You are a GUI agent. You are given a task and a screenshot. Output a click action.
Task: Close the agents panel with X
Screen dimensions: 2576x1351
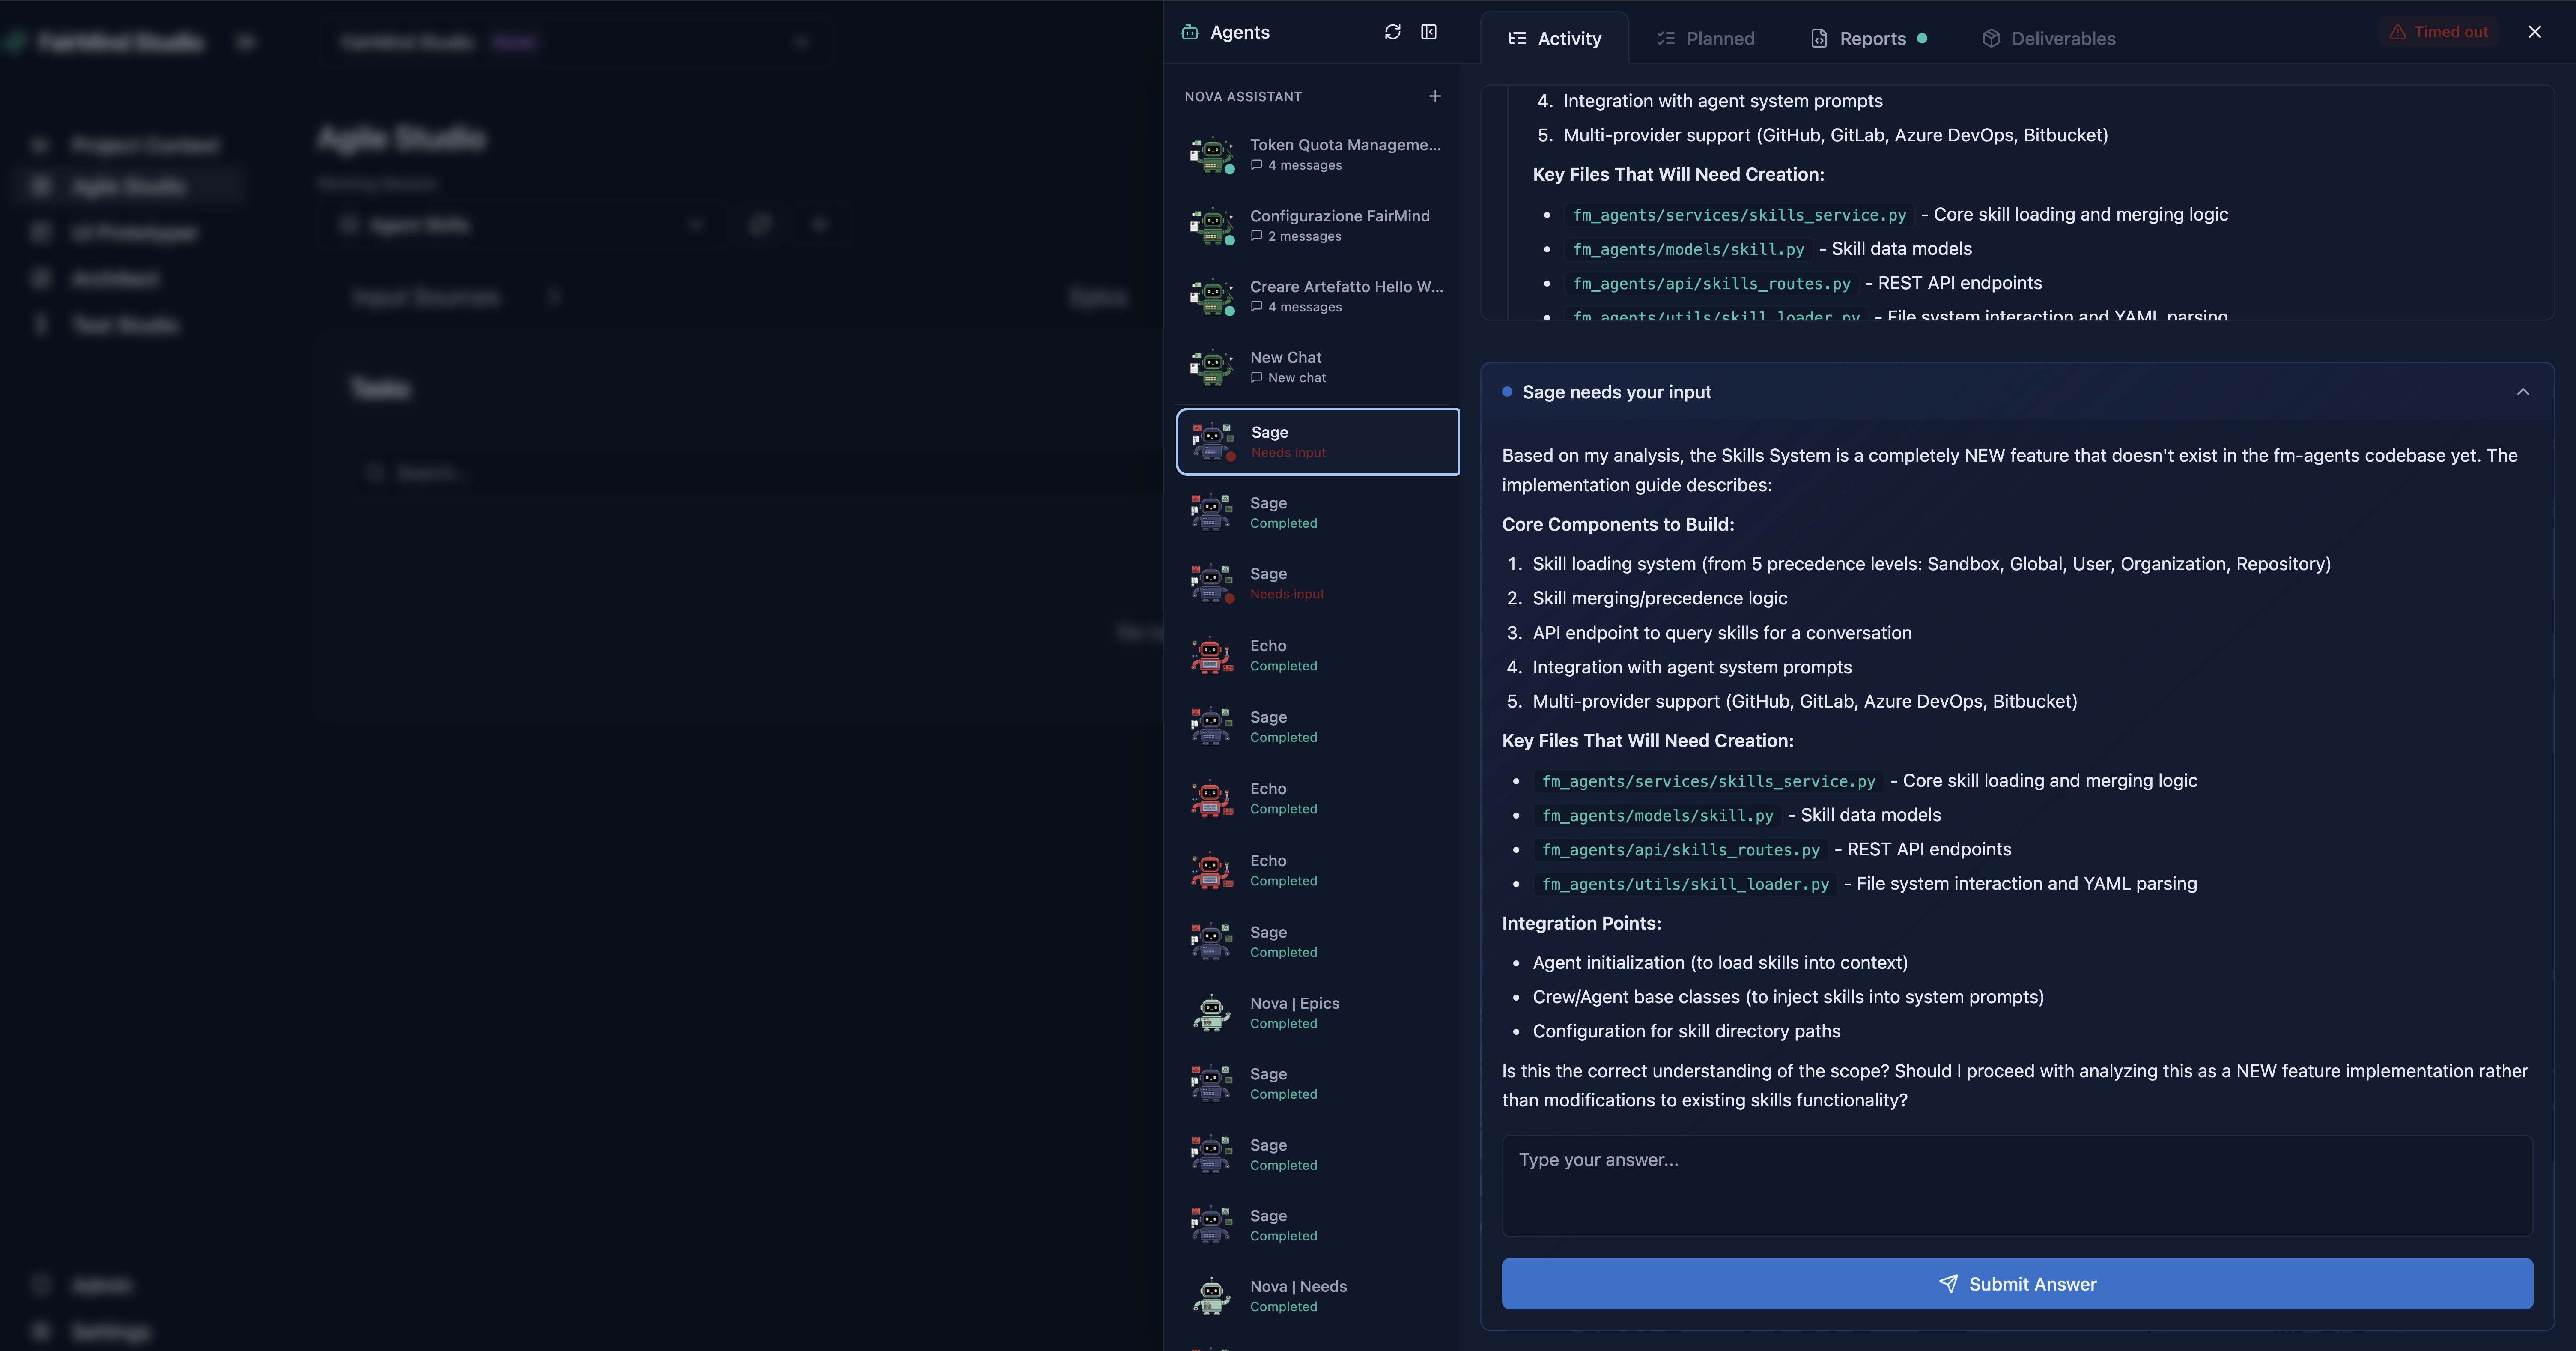2534,32
